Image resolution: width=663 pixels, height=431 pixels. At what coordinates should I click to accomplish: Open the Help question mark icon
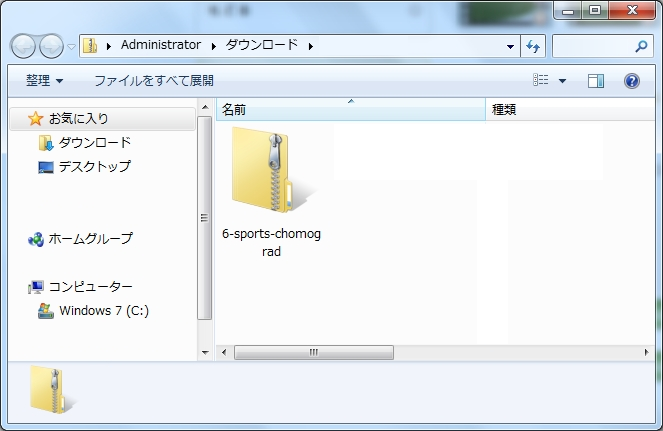(x=631, y=81)
